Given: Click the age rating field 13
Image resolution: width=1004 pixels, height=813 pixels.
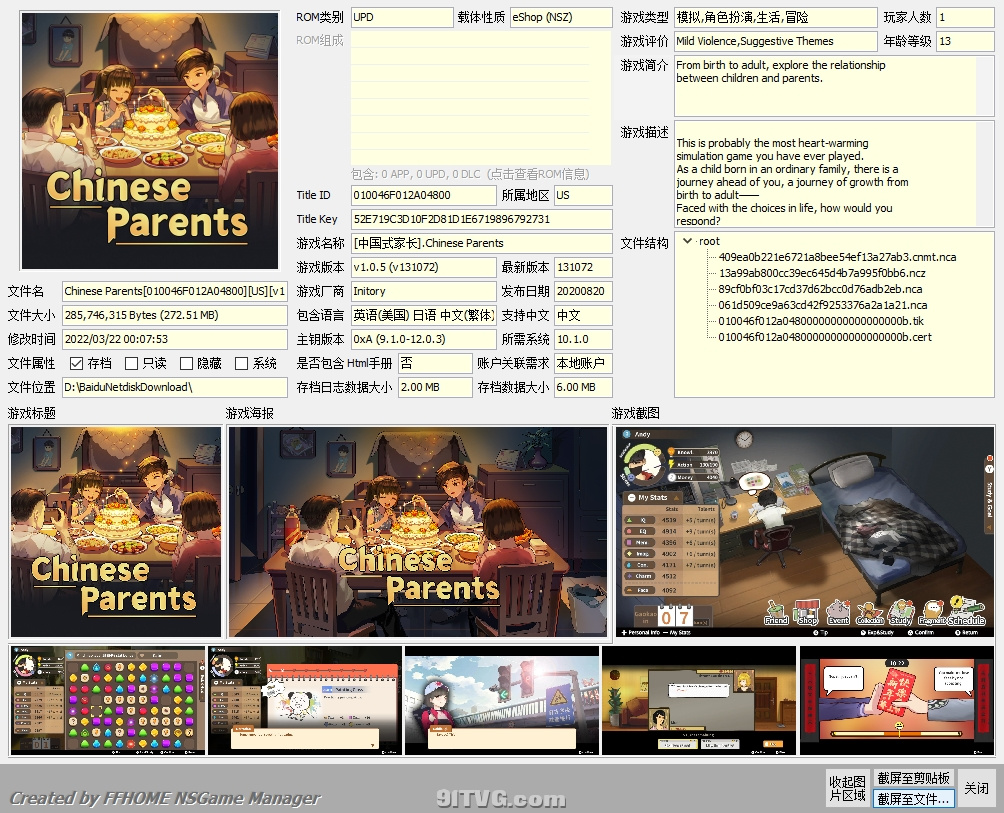Looking at the screenshot, I should coord(965,42).
